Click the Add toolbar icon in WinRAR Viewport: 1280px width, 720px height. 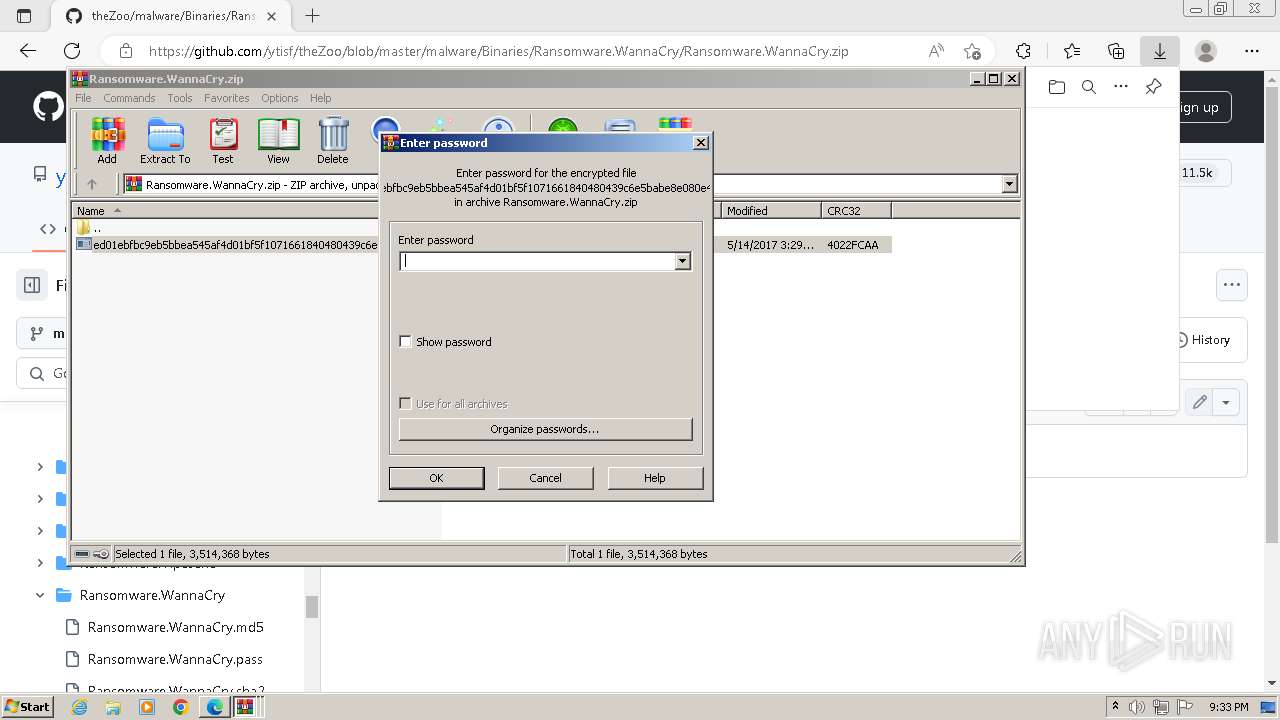click(x=108, y=140)
